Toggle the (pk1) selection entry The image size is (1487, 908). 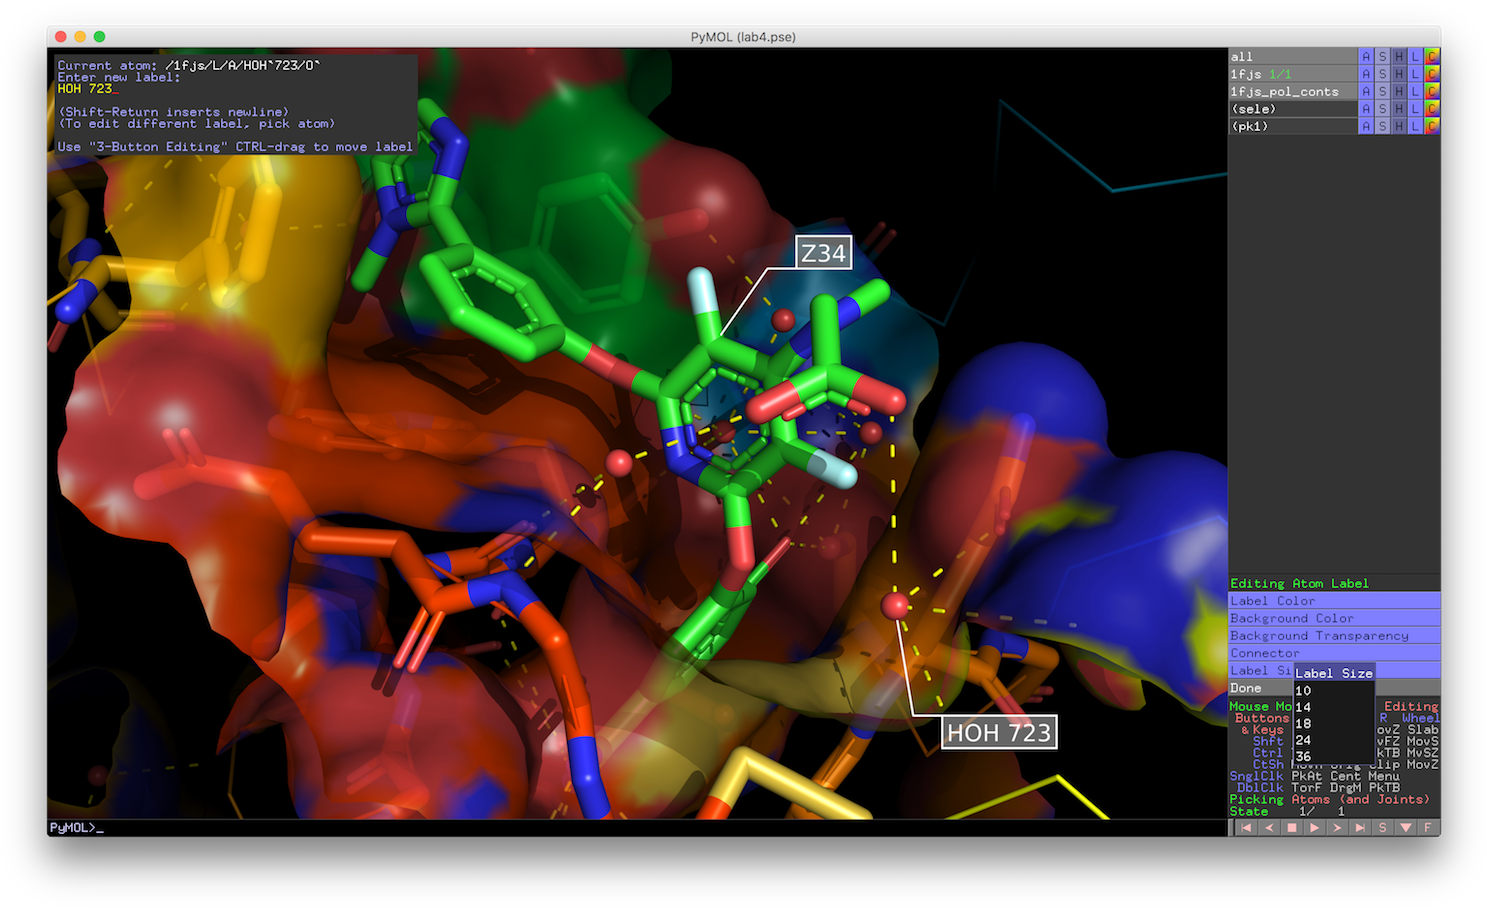point(1292,126)
